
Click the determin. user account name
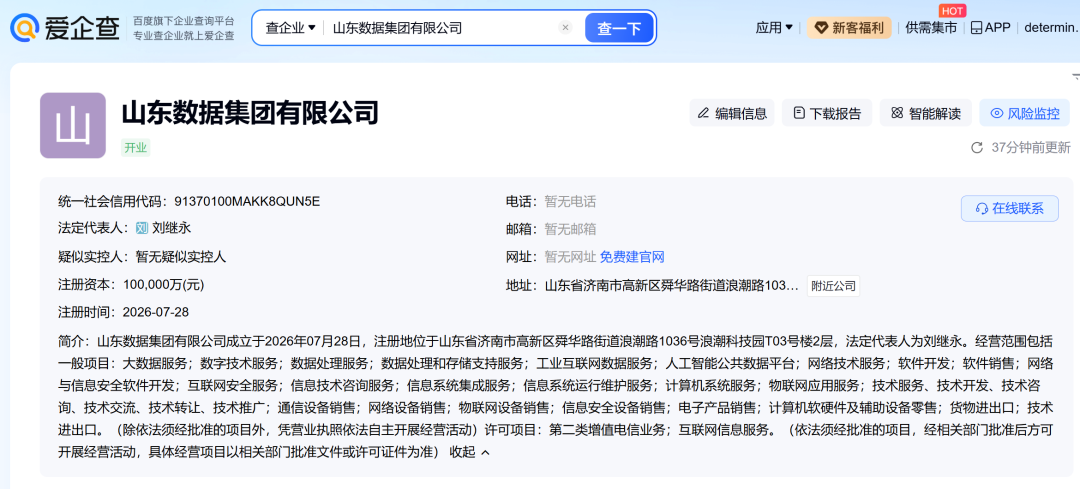click(1051, 28)
